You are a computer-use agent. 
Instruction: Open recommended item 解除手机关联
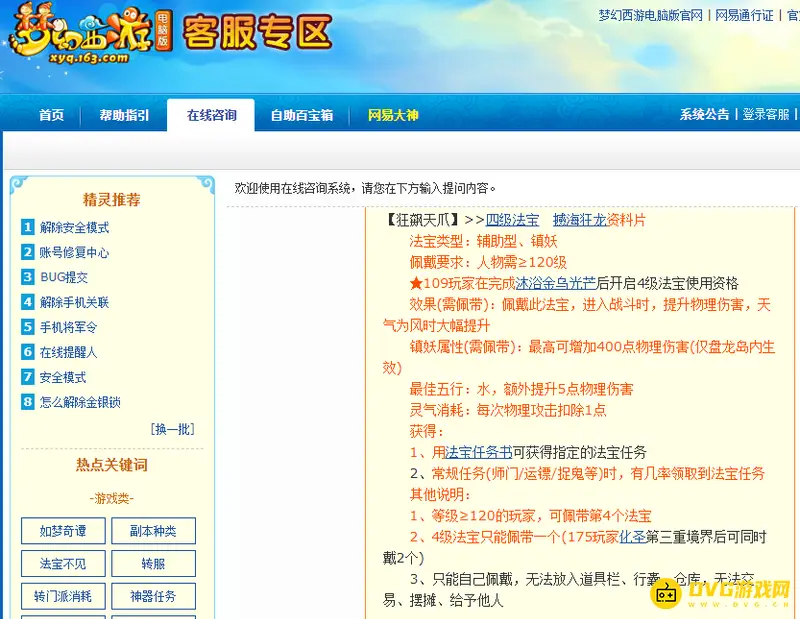(74, 302)
